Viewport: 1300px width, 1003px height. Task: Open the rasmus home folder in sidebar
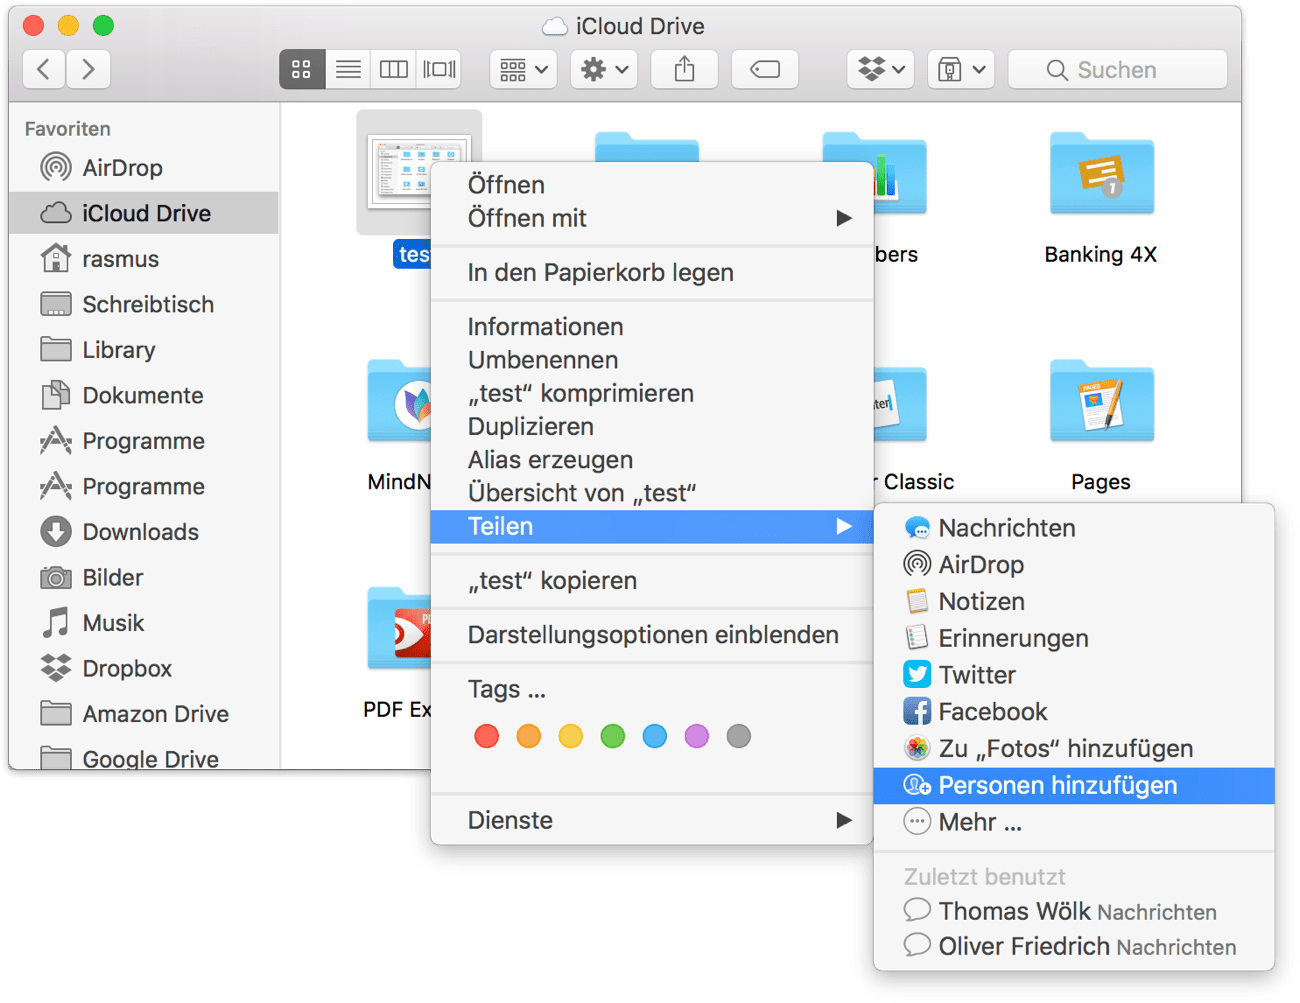point(143,259)
